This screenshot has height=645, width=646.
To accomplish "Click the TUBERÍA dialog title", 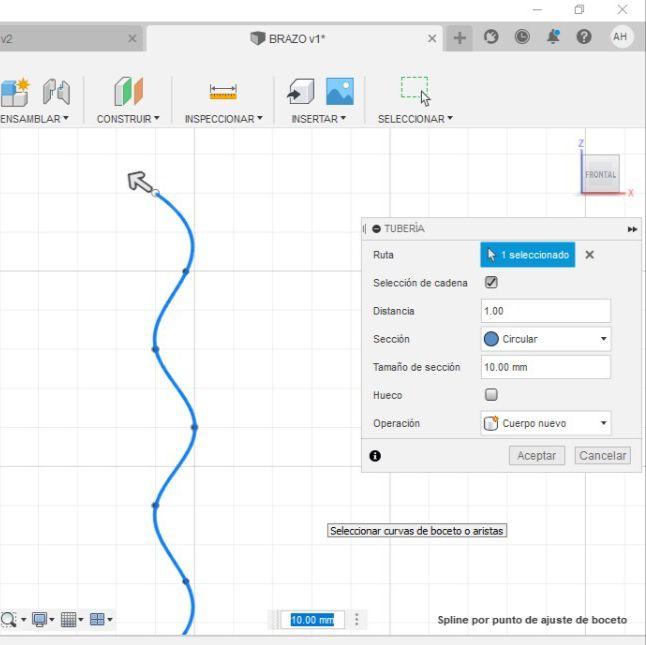I will tap(404, 229).
